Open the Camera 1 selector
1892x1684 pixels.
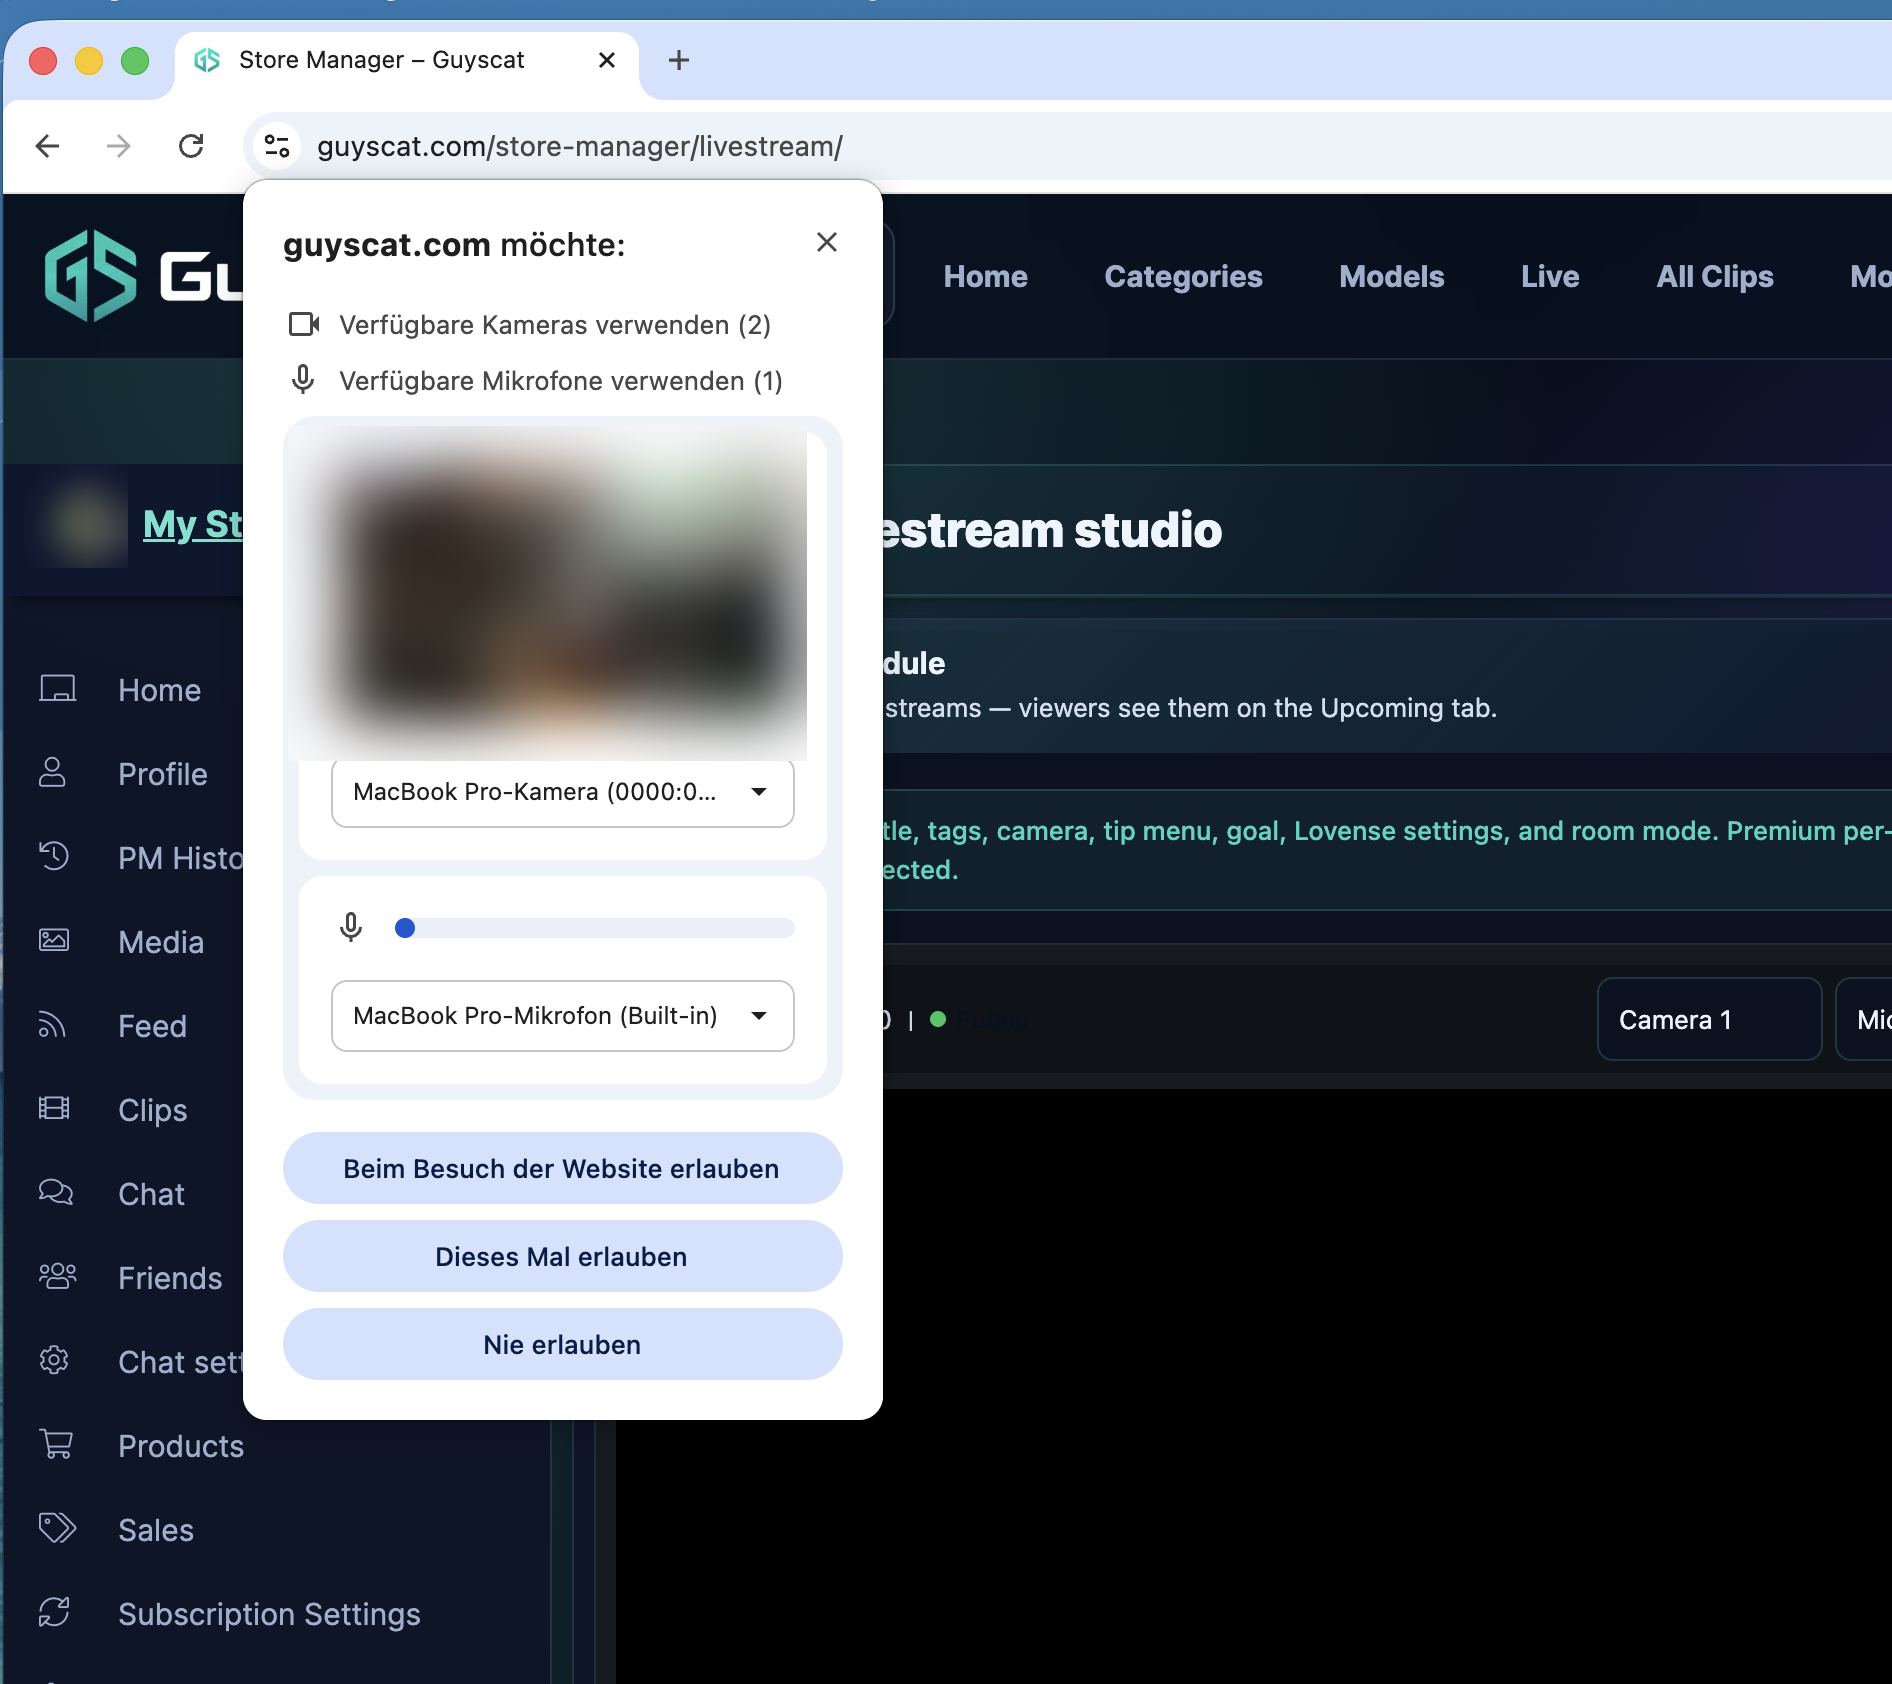[x=1709, y=1019]
